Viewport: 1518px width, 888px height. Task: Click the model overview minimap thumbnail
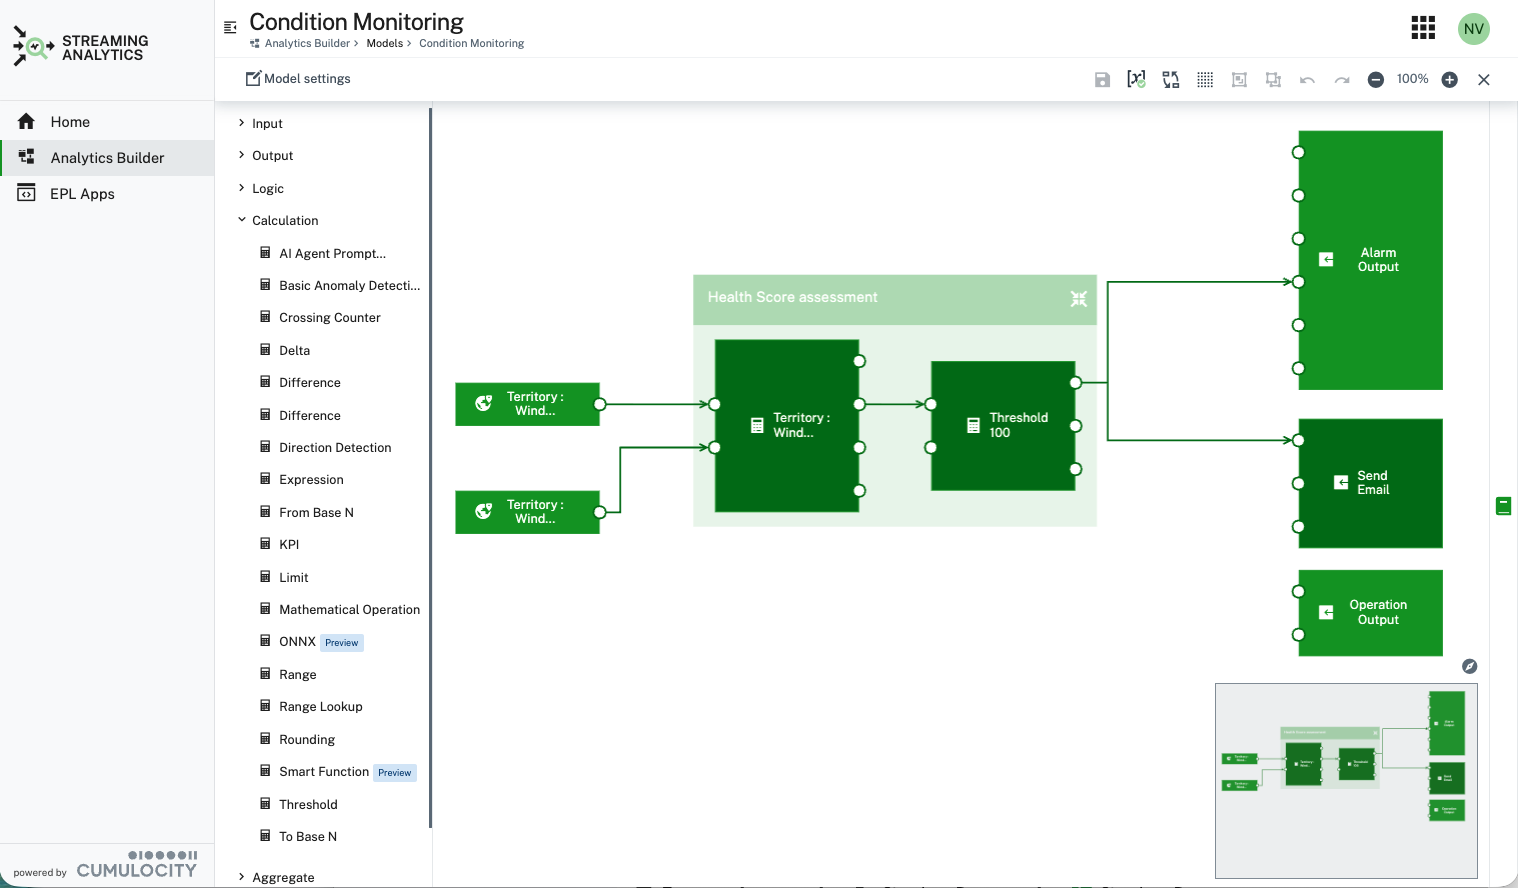pyautogui.click(x=1345, y=780)
